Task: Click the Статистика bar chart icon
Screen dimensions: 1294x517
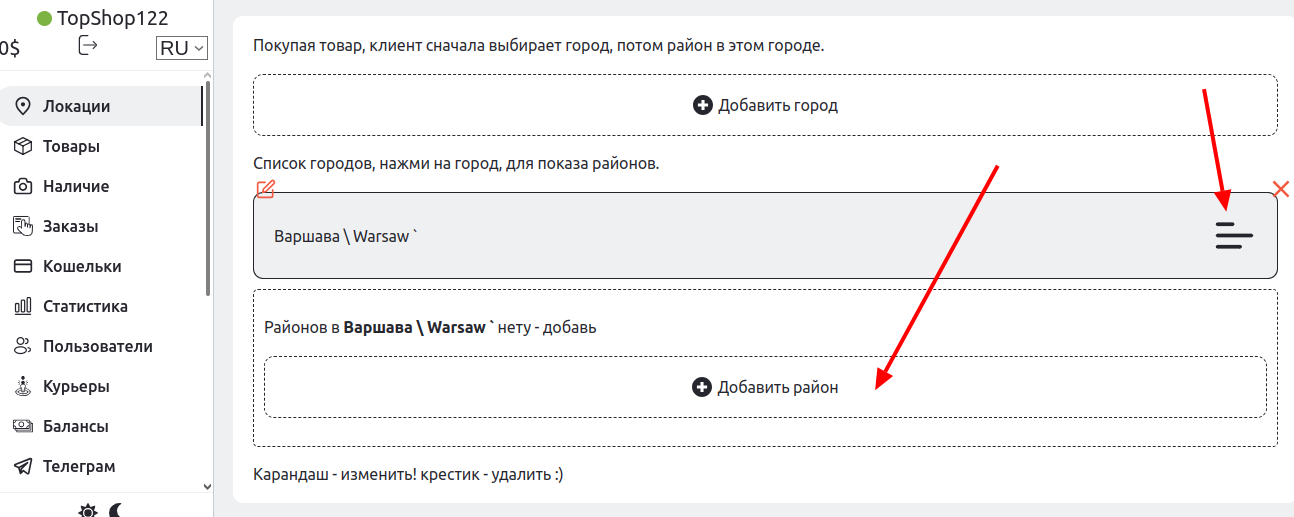Action: (x=23, y=307)
